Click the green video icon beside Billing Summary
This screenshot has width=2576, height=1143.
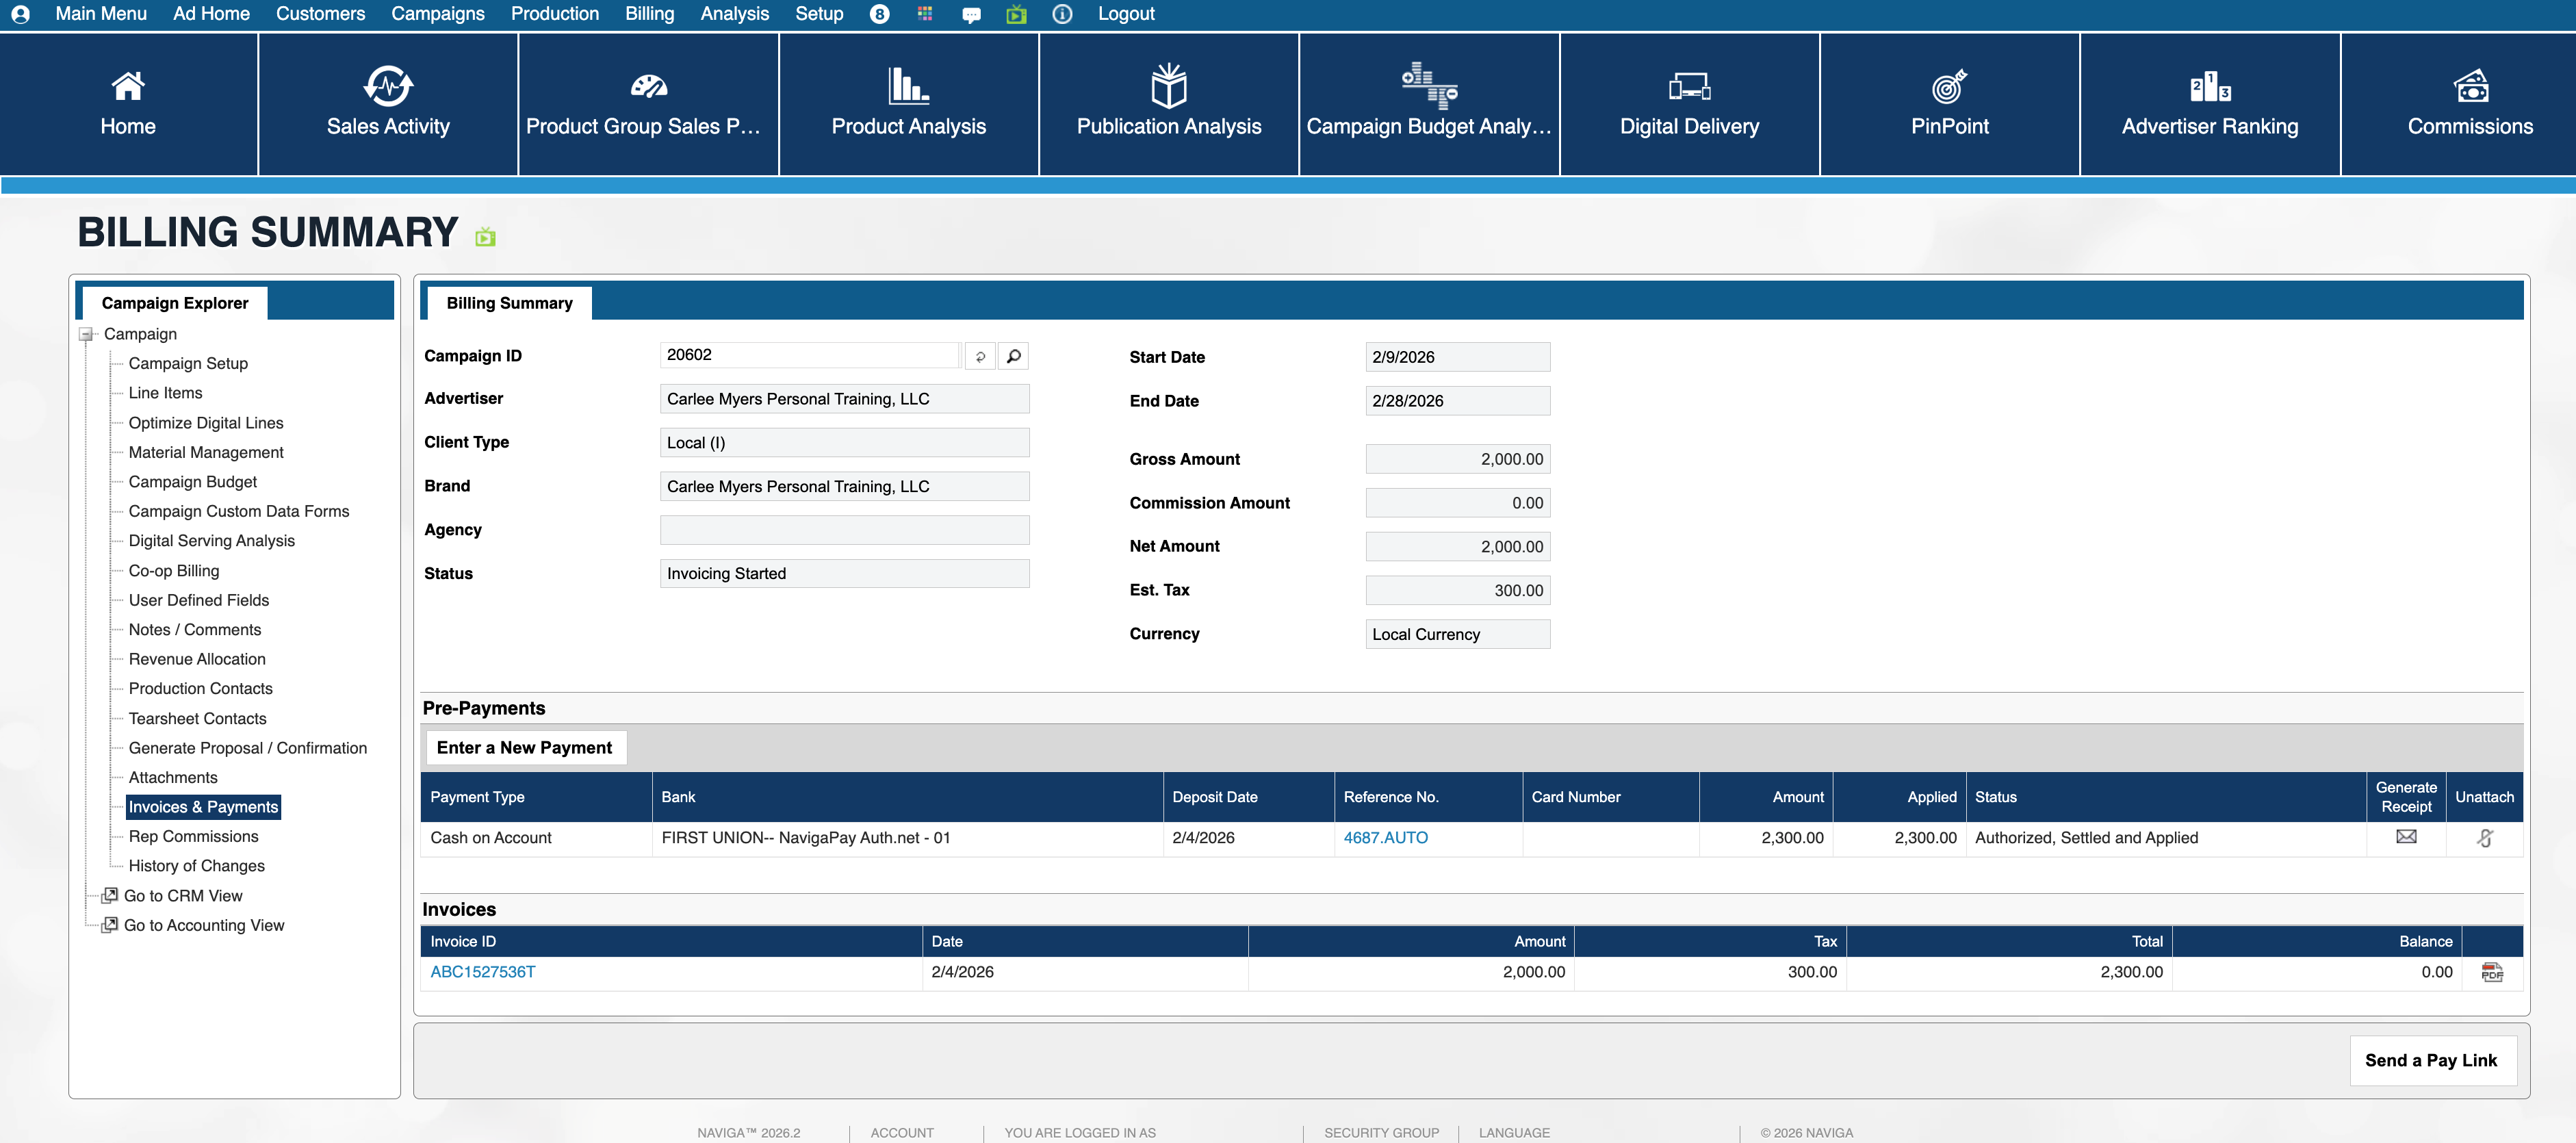[x=485, y=237]
